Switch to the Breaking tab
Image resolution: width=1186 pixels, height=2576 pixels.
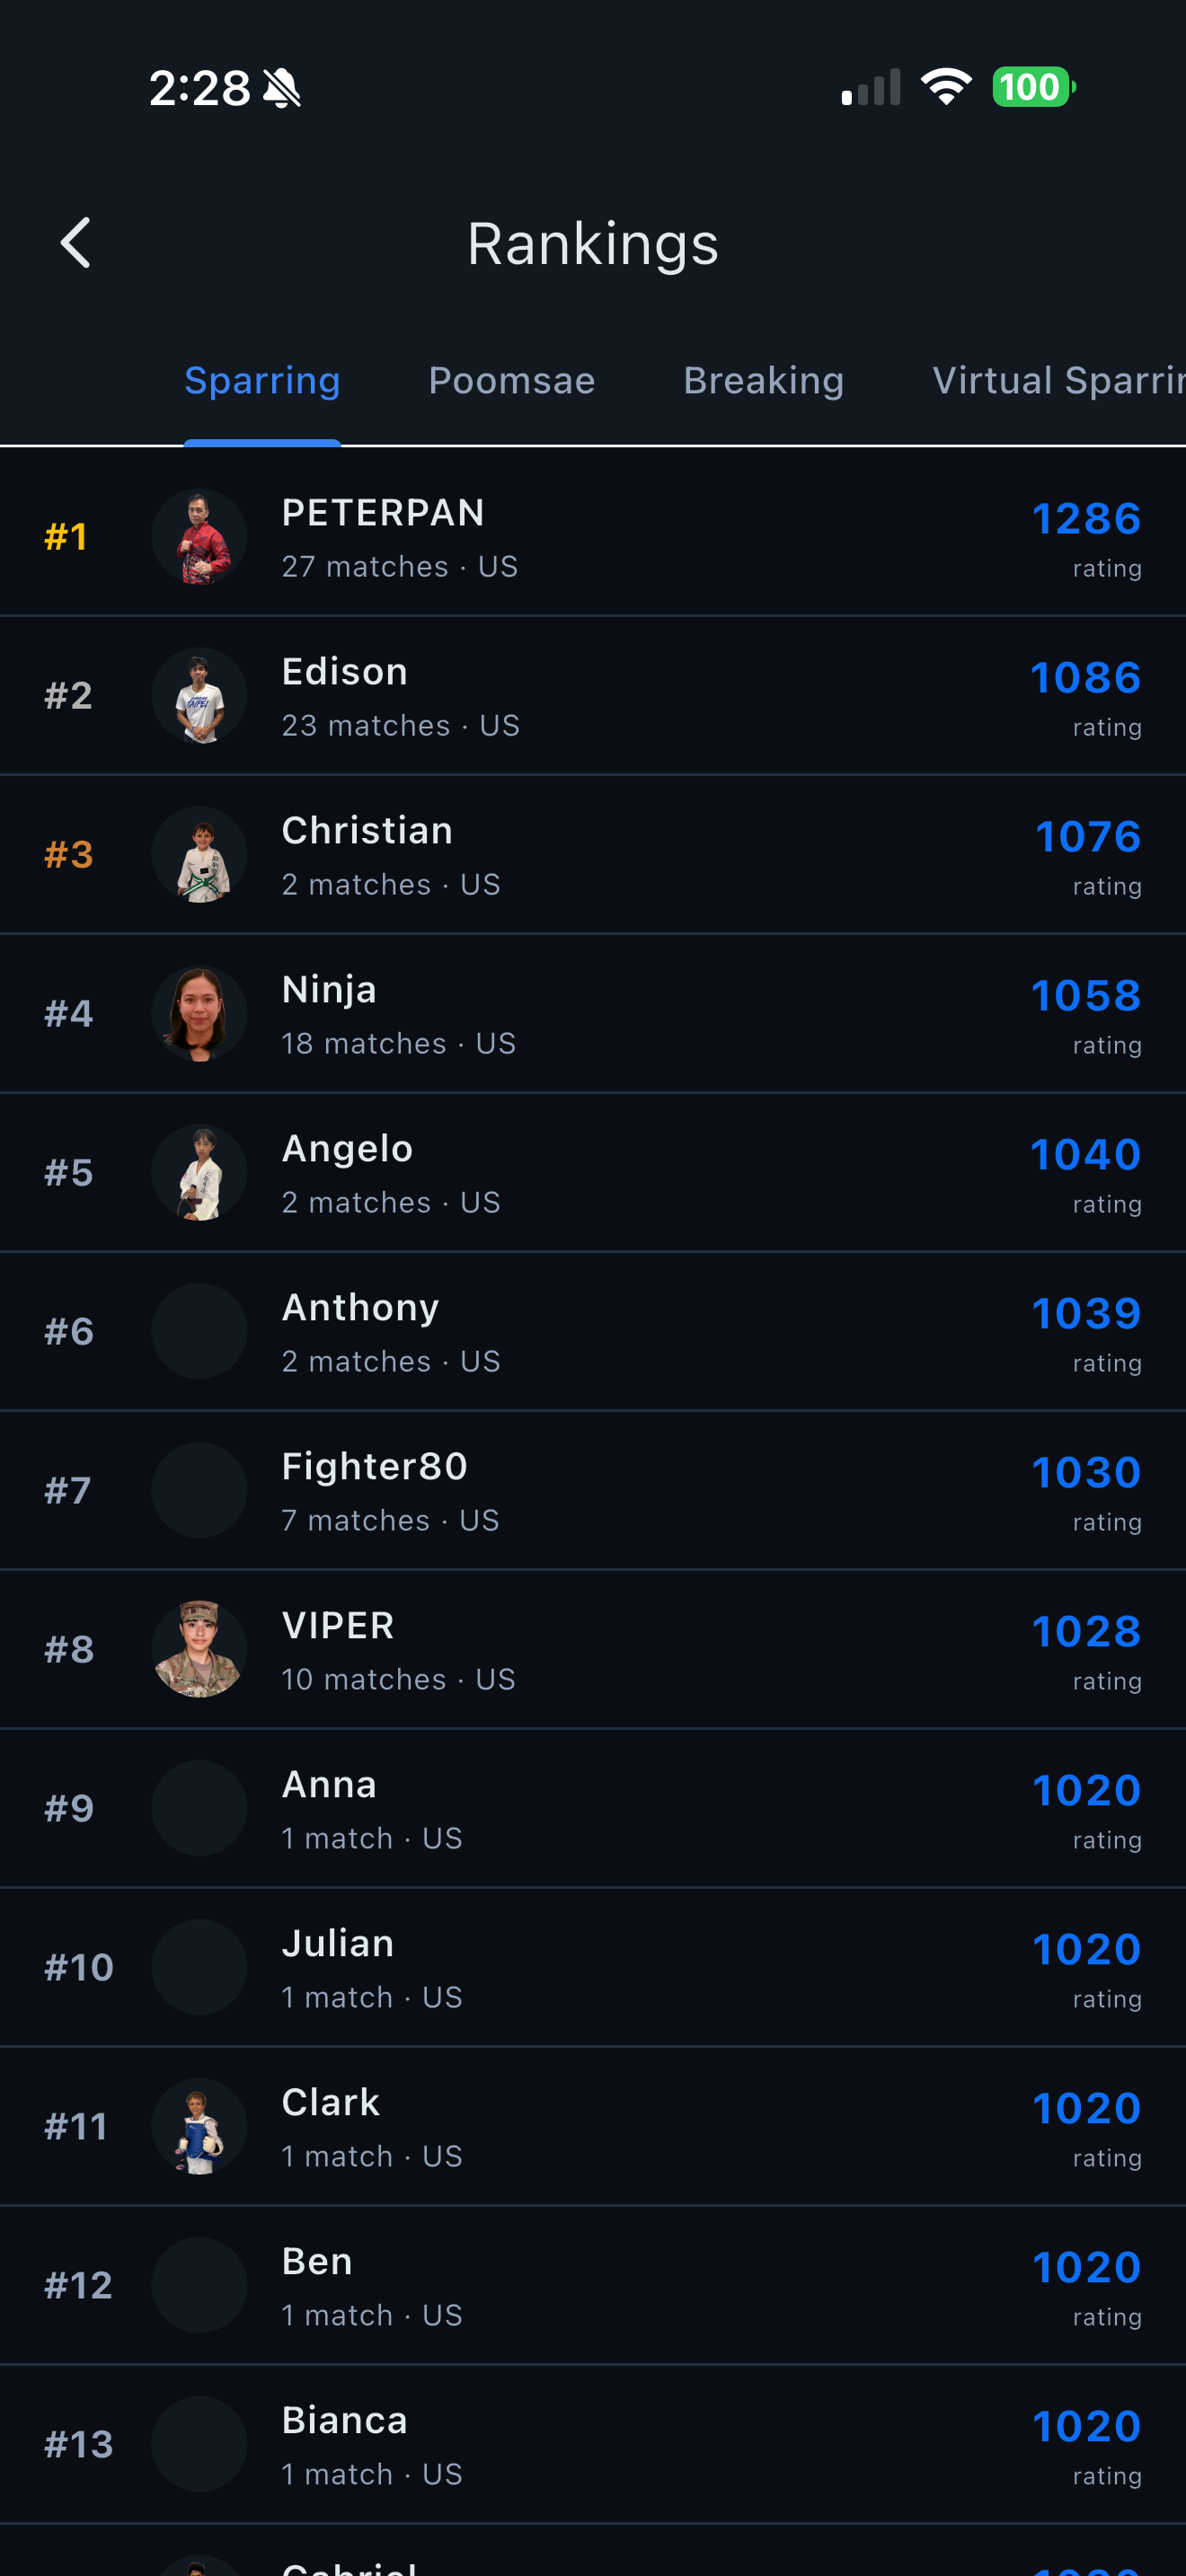point(764,381)
